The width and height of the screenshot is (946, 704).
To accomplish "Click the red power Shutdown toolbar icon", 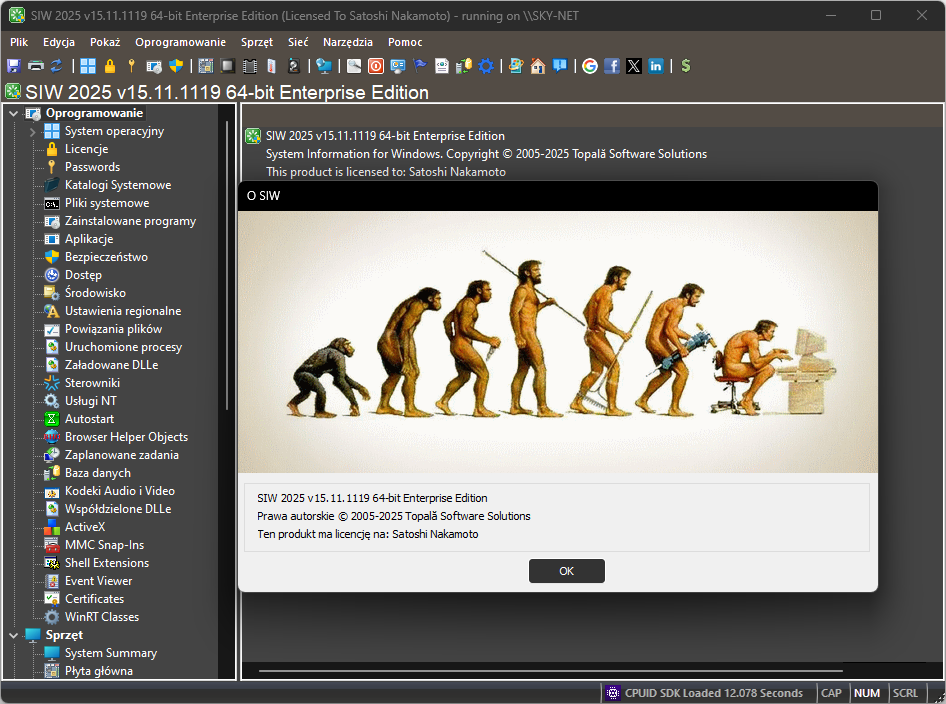I will click(376, 66).
